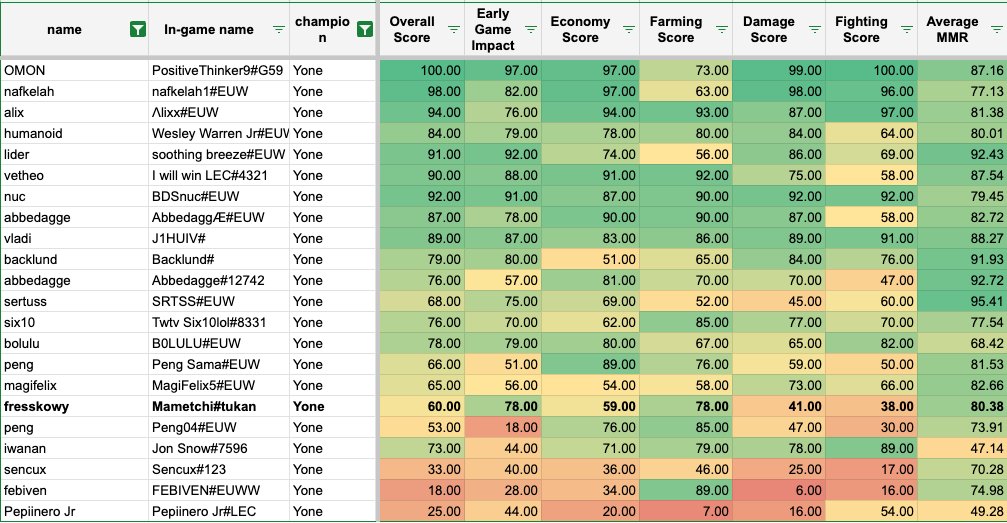Select the 'name' column header
1007x523 pixels.
(74, 30)
